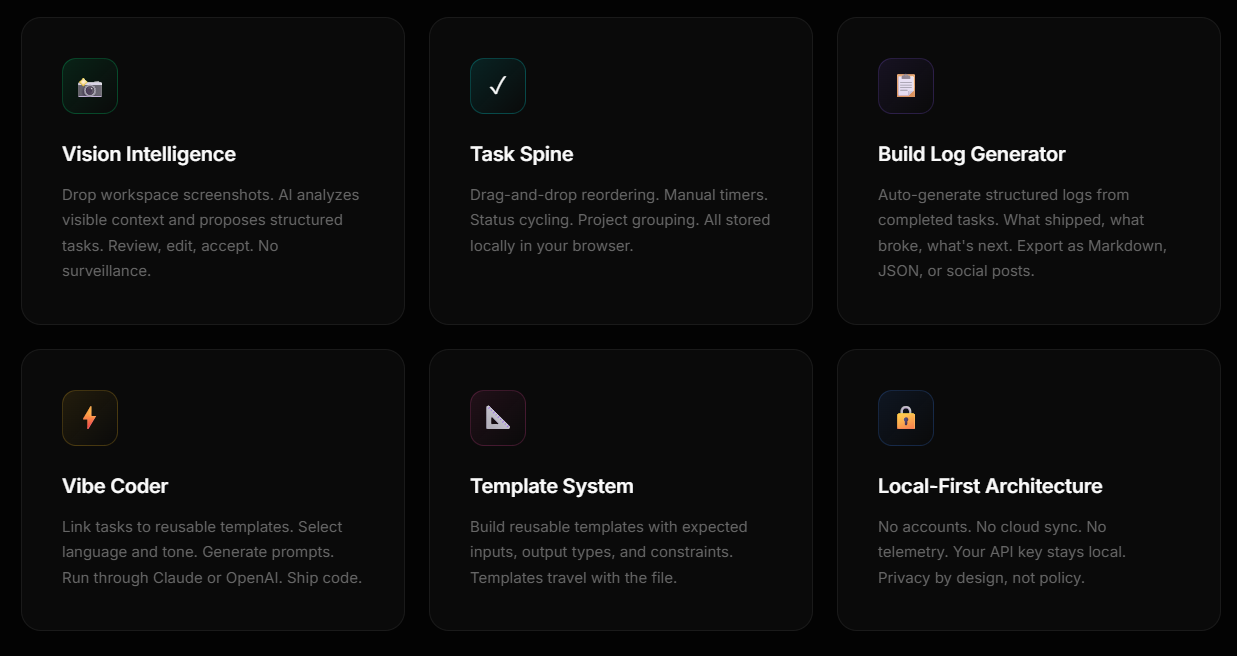Click the camera icon for Vision Intelligence
The height and width of the screenshot is (656, 1237).
[x=90, y=86]
